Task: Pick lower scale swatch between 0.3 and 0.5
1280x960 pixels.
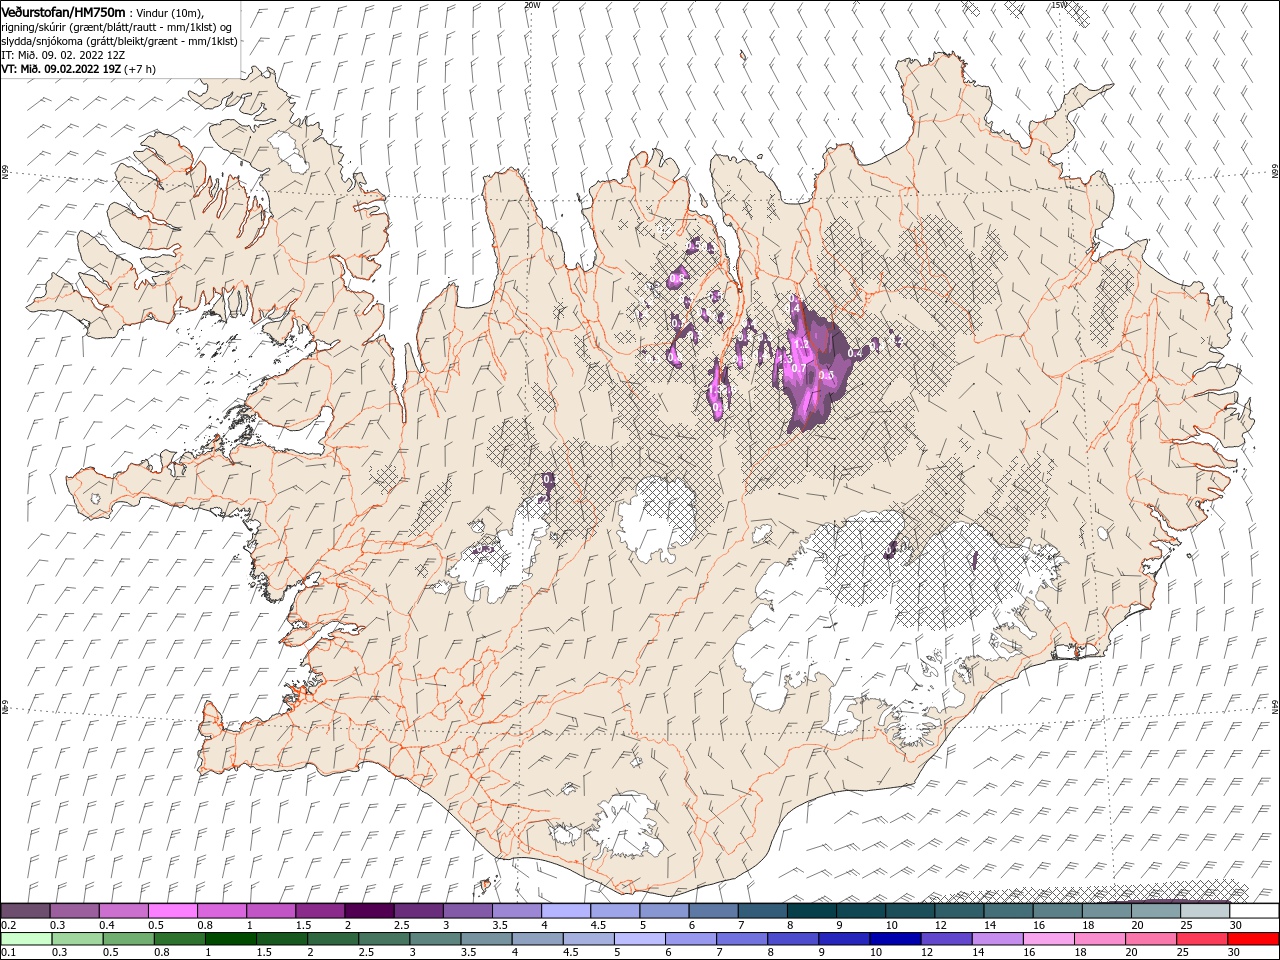Action: click(77, 939)
